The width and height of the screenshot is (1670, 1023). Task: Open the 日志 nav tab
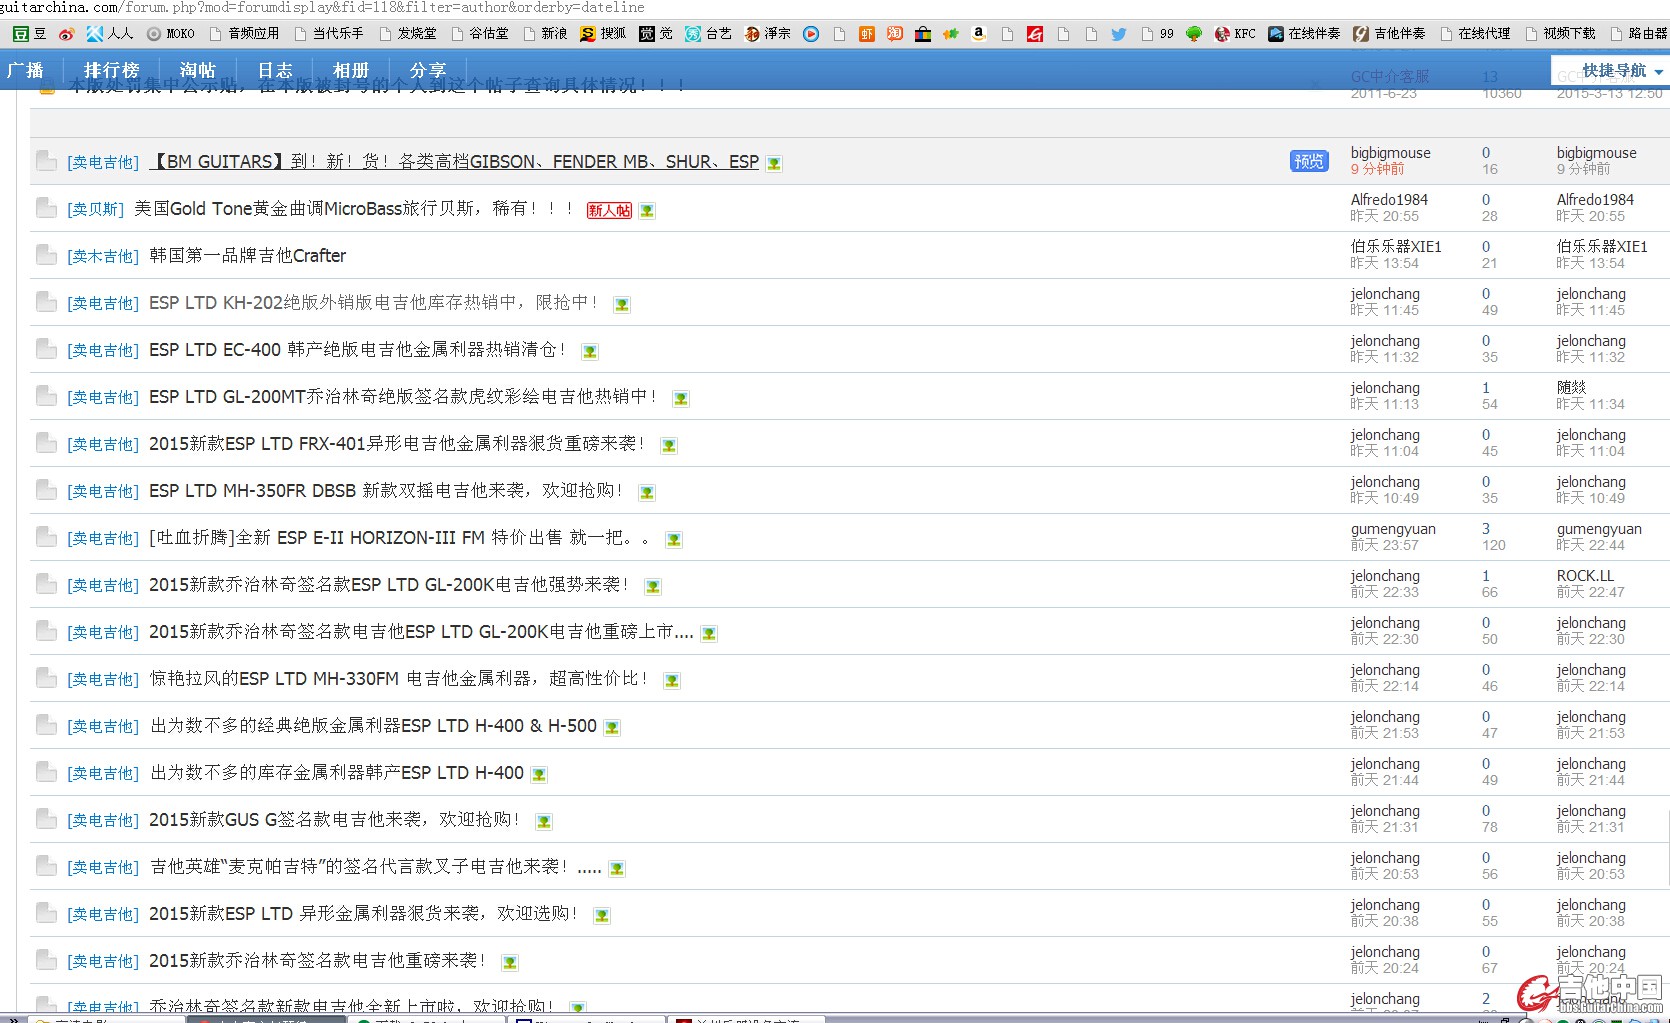(275, 70)
